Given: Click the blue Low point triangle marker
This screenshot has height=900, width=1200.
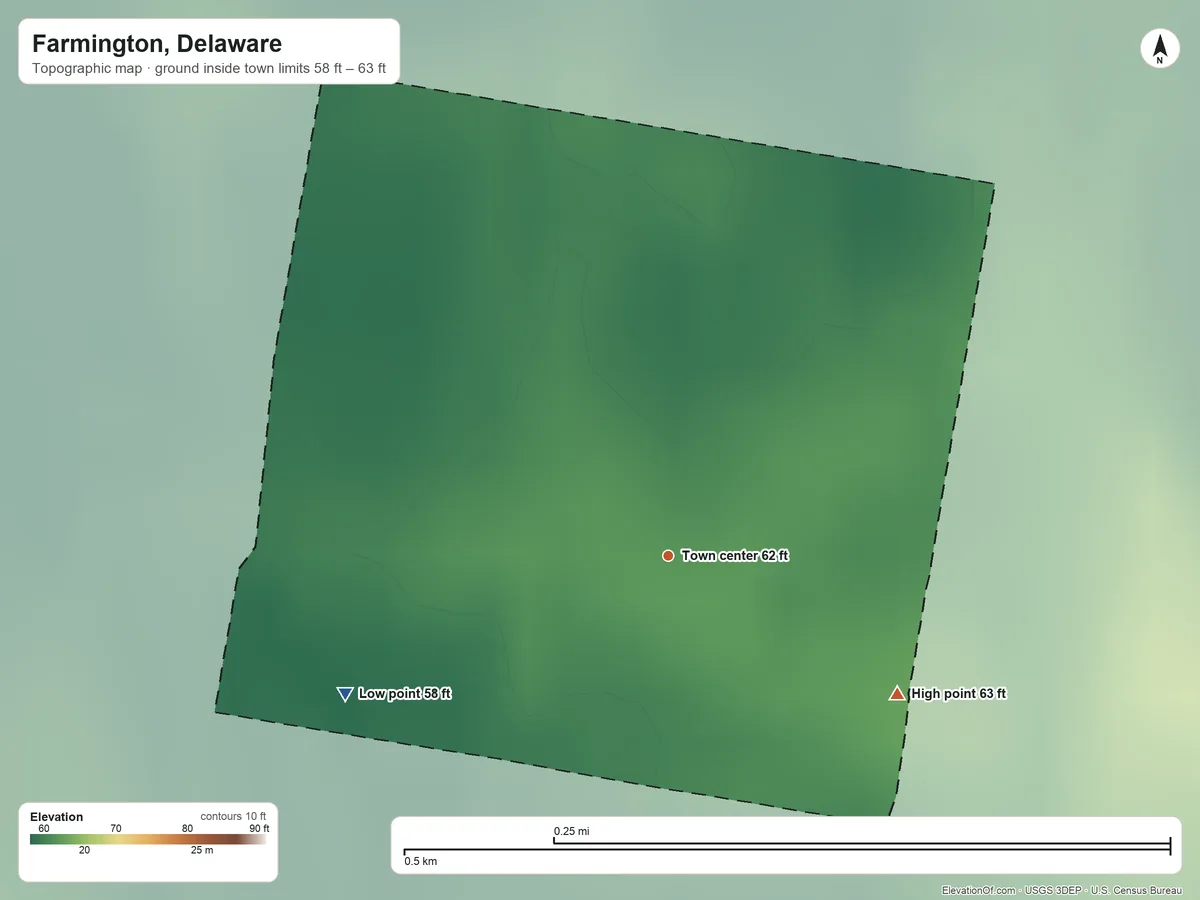Looking at the screenshot, I should (x=345, y=694).
